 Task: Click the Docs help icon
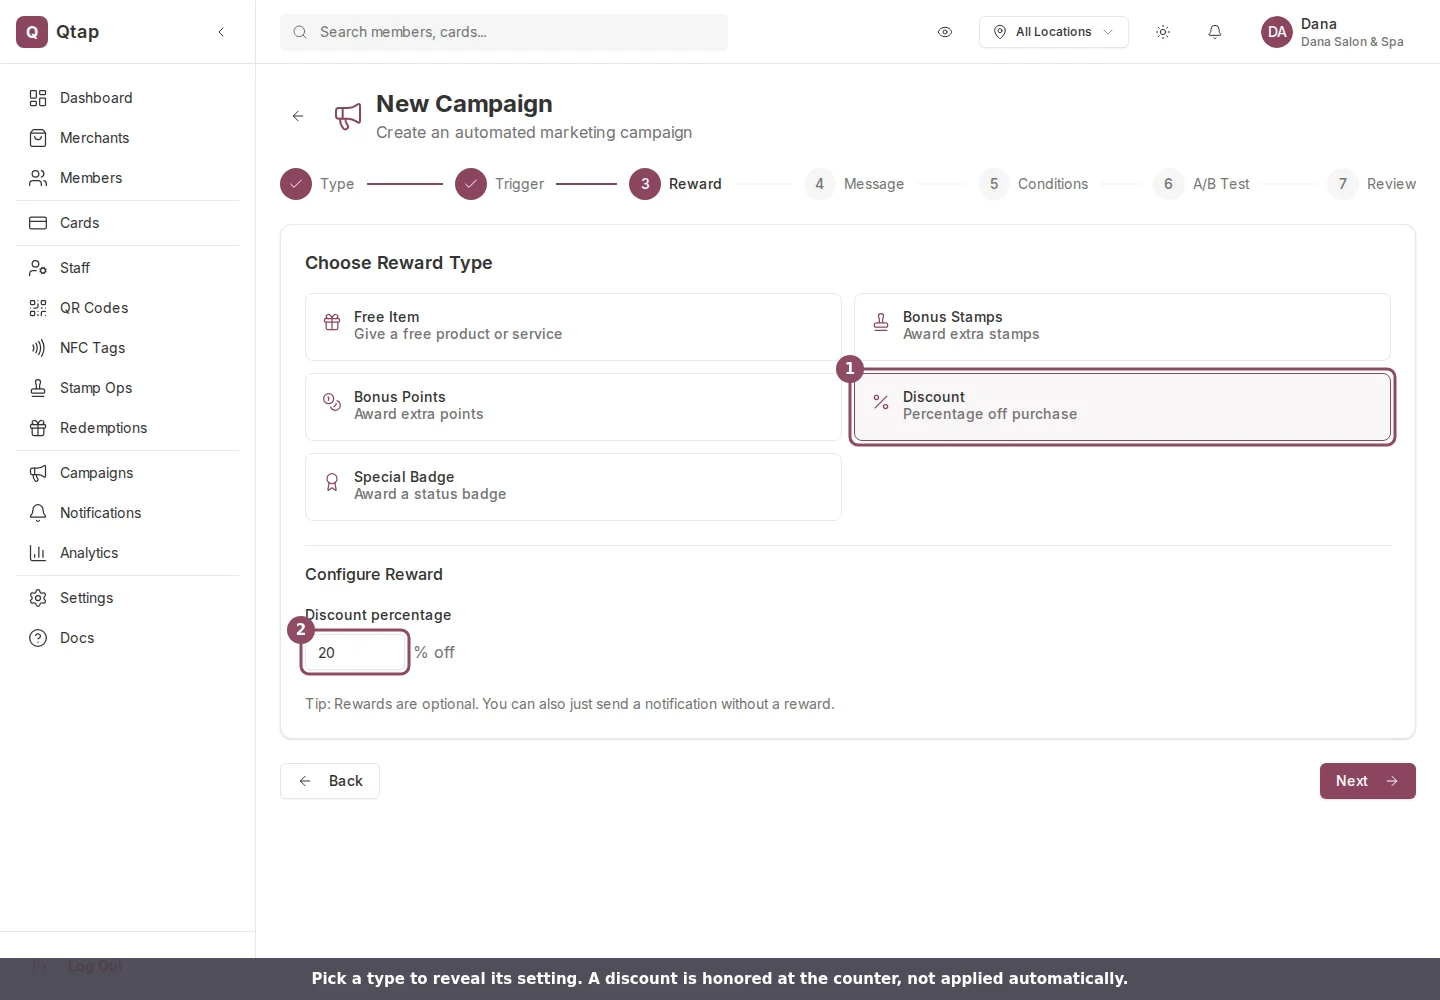(38, 638)
